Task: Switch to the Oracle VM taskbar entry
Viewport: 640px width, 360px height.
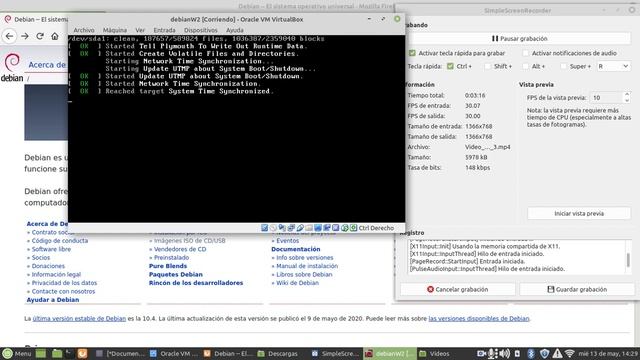Action: [x=173, y=353]
